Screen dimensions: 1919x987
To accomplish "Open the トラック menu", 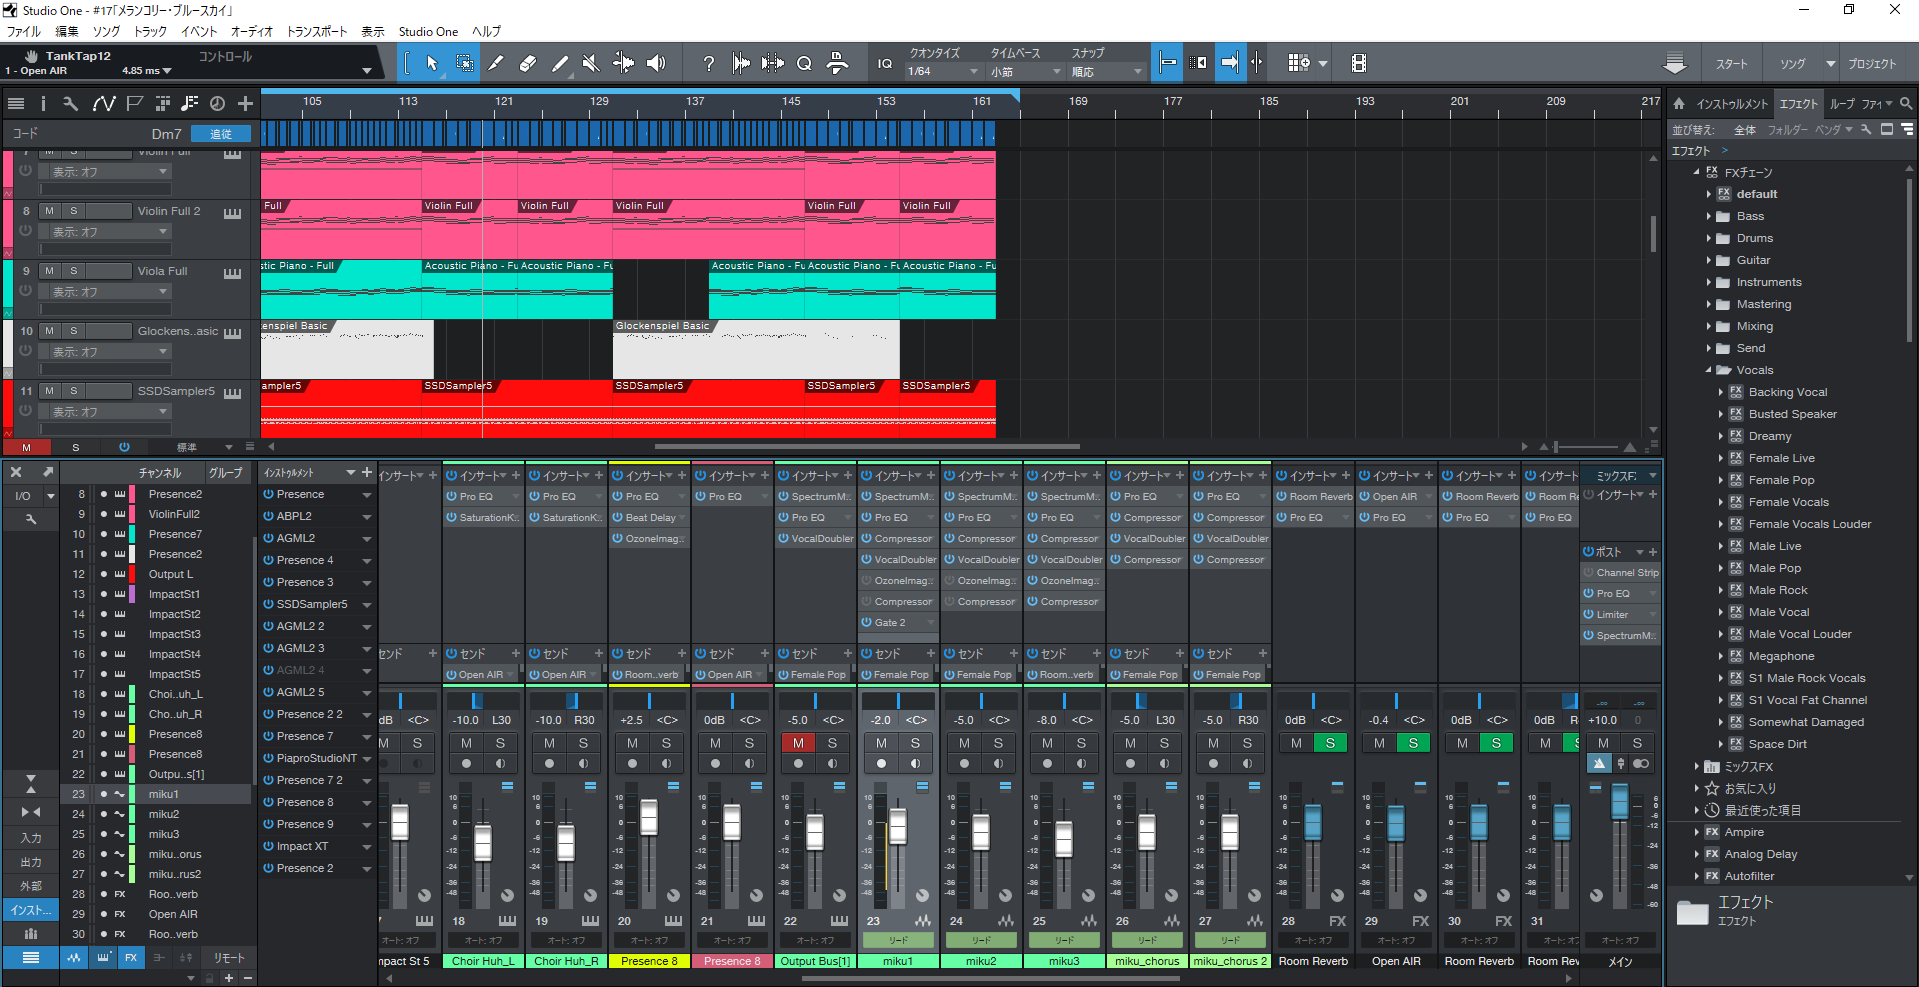I will [x=150, y=31].
